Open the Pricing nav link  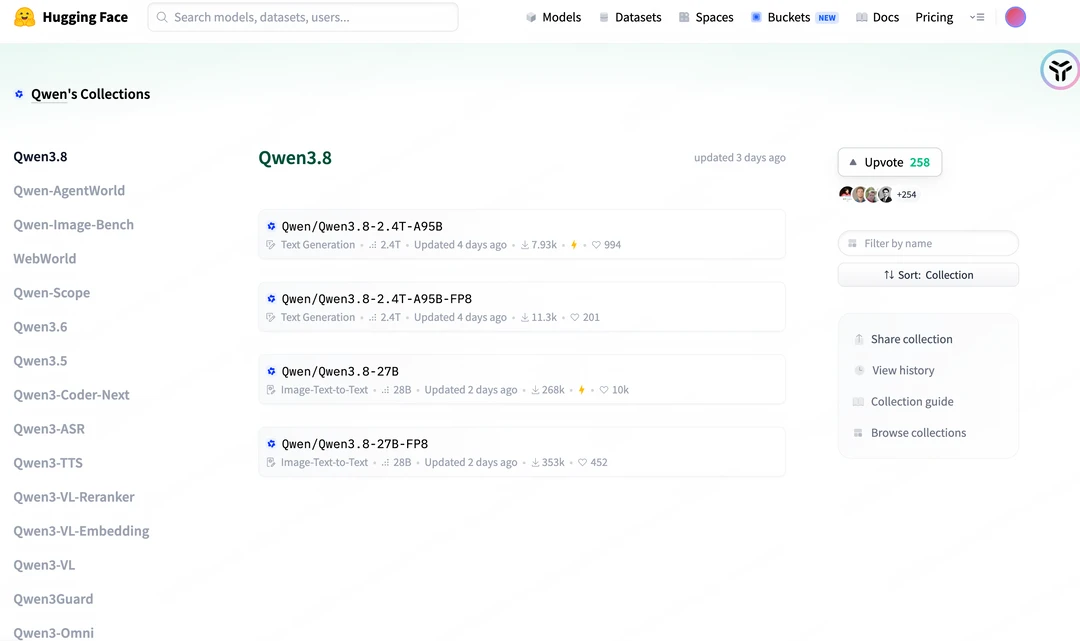click(934, 17)
